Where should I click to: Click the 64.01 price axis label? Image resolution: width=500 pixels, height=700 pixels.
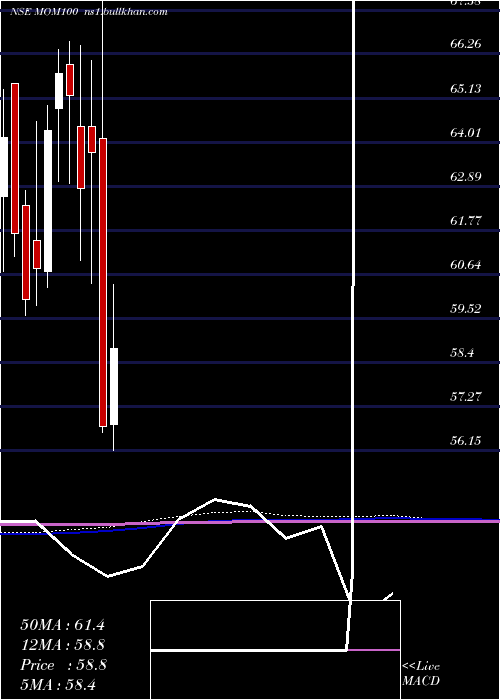click(466, 132)
